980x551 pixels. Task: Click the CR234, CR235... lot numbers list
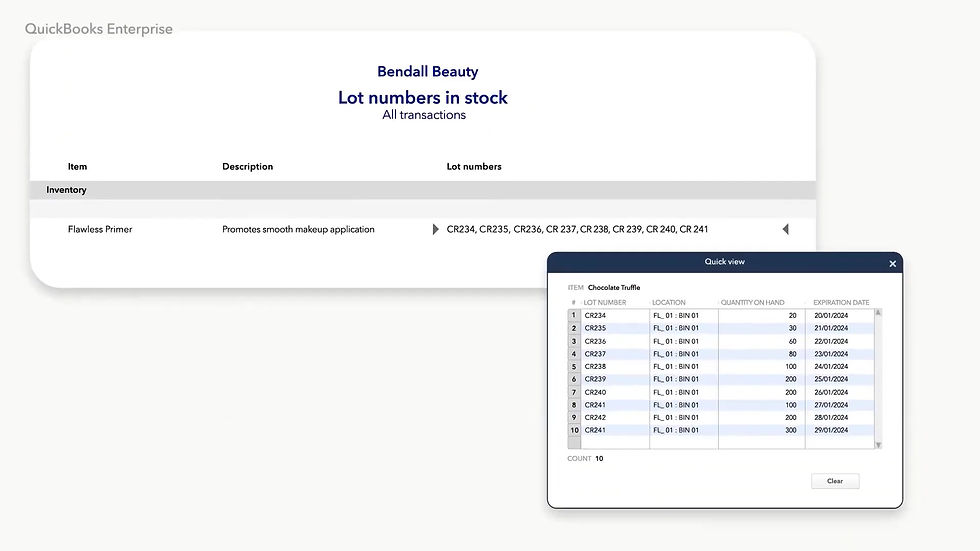tap(578, 229)
